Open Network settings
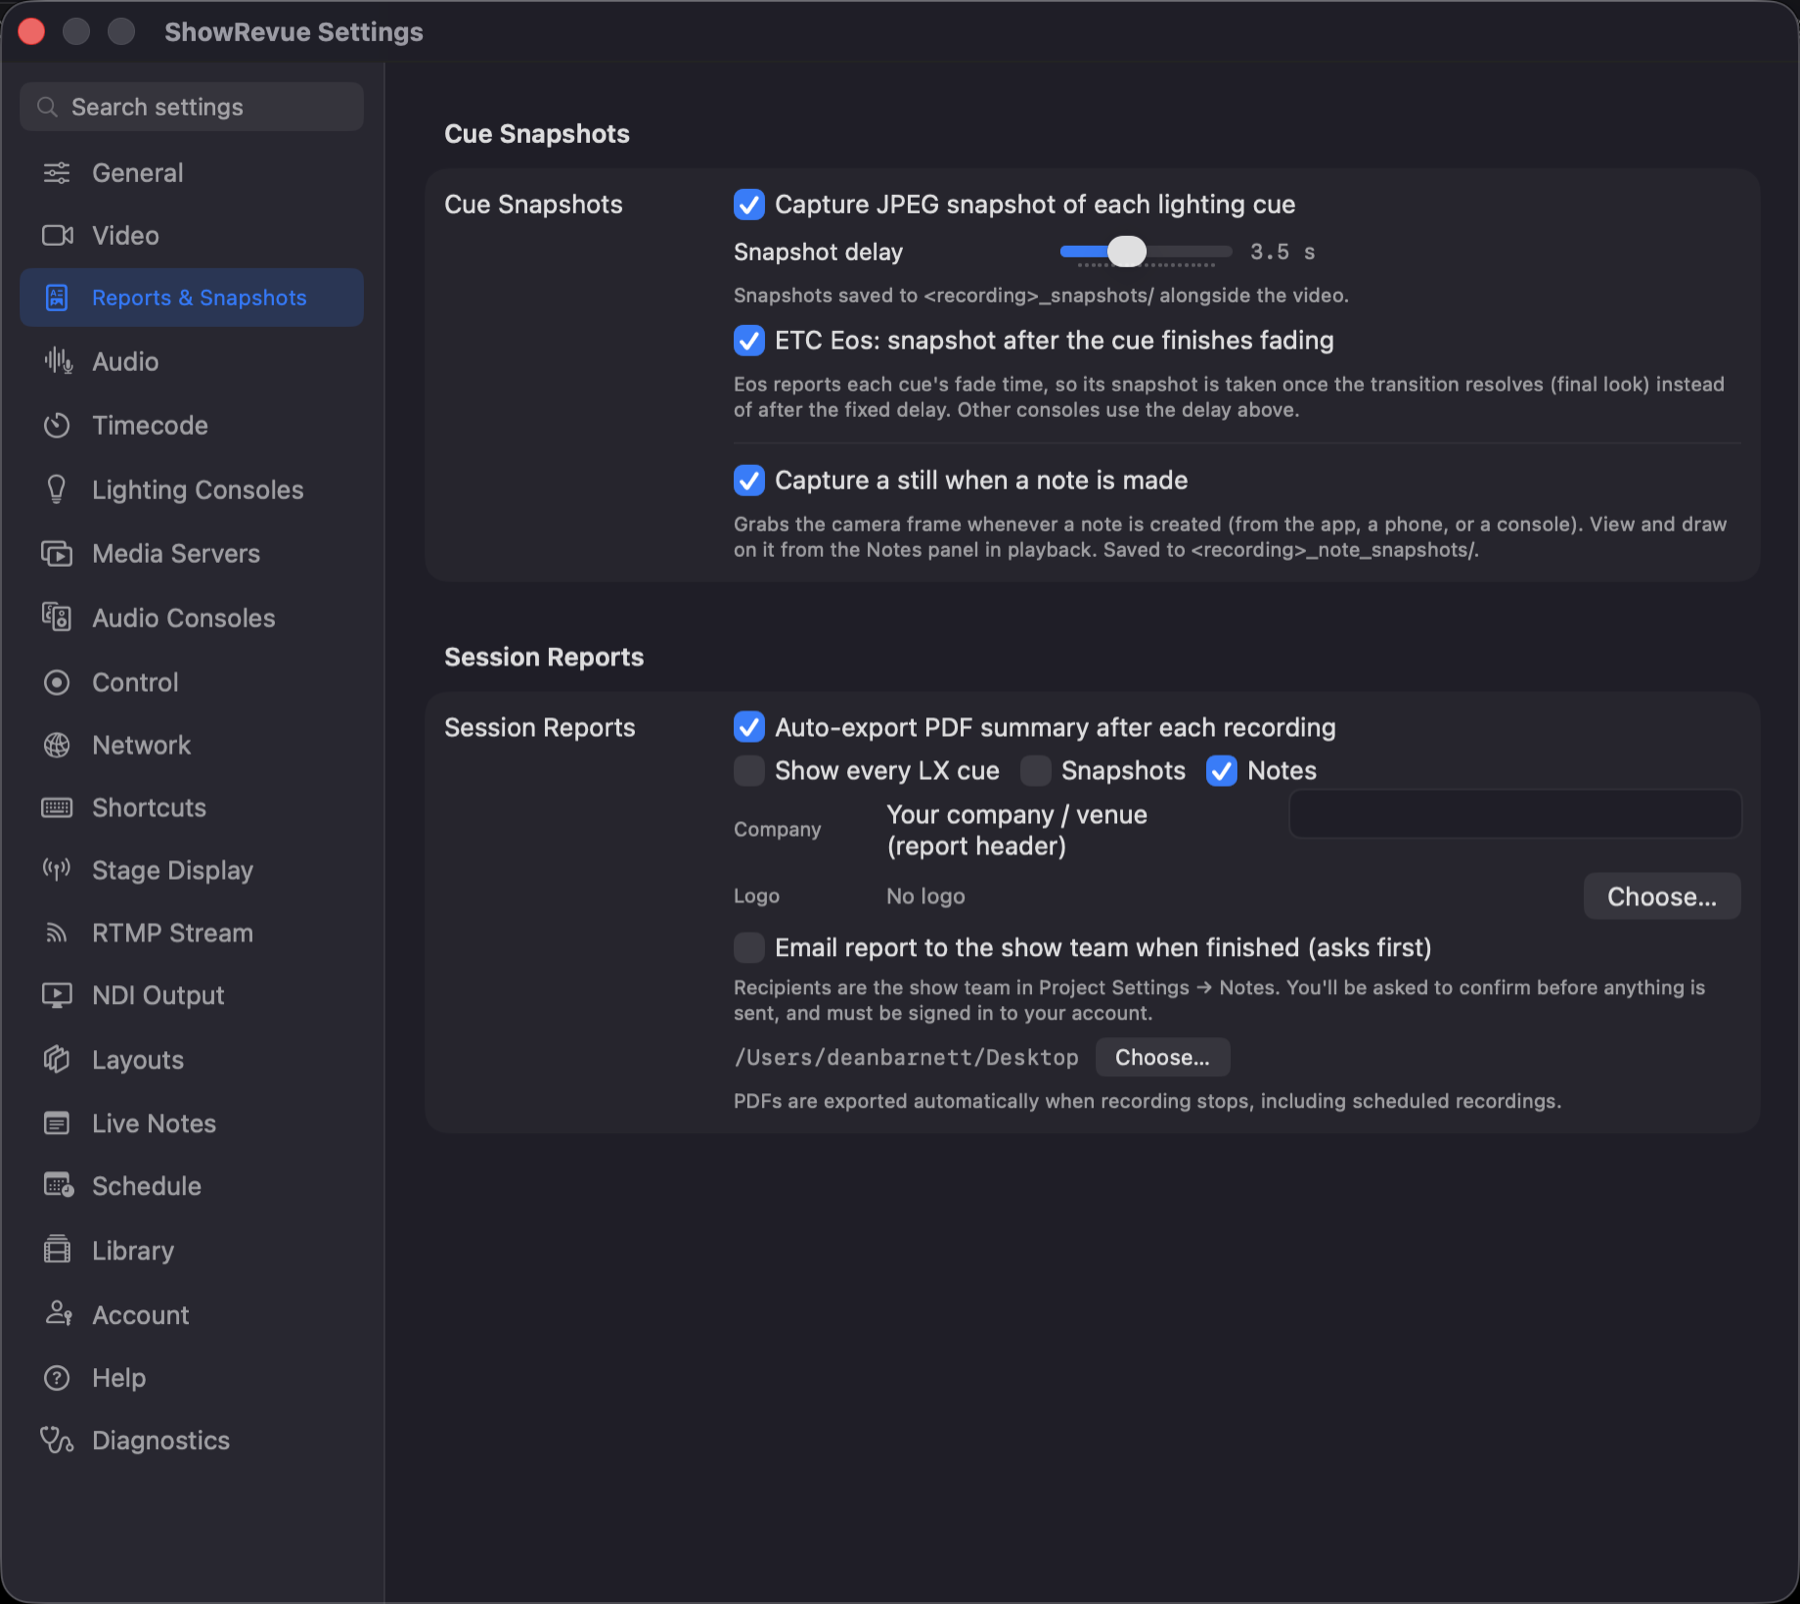This screenshot has height=1604, width=1800. click(x=192, y=745)
